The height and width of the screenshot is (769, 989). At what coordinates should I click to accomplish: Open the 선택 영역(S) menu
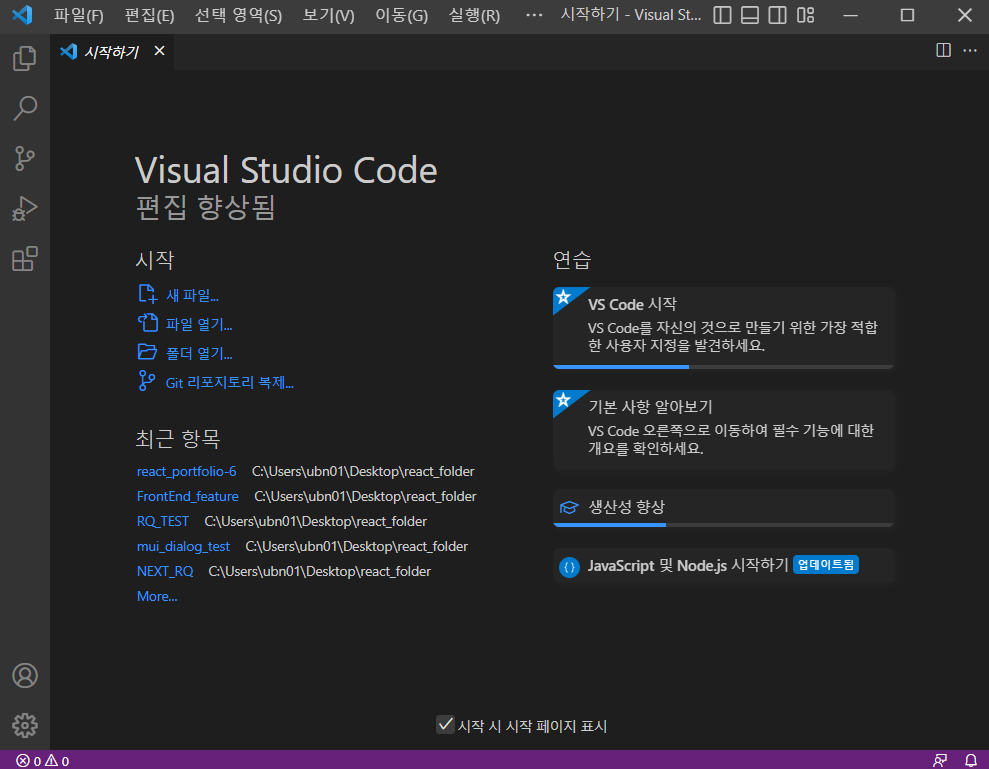238,15
